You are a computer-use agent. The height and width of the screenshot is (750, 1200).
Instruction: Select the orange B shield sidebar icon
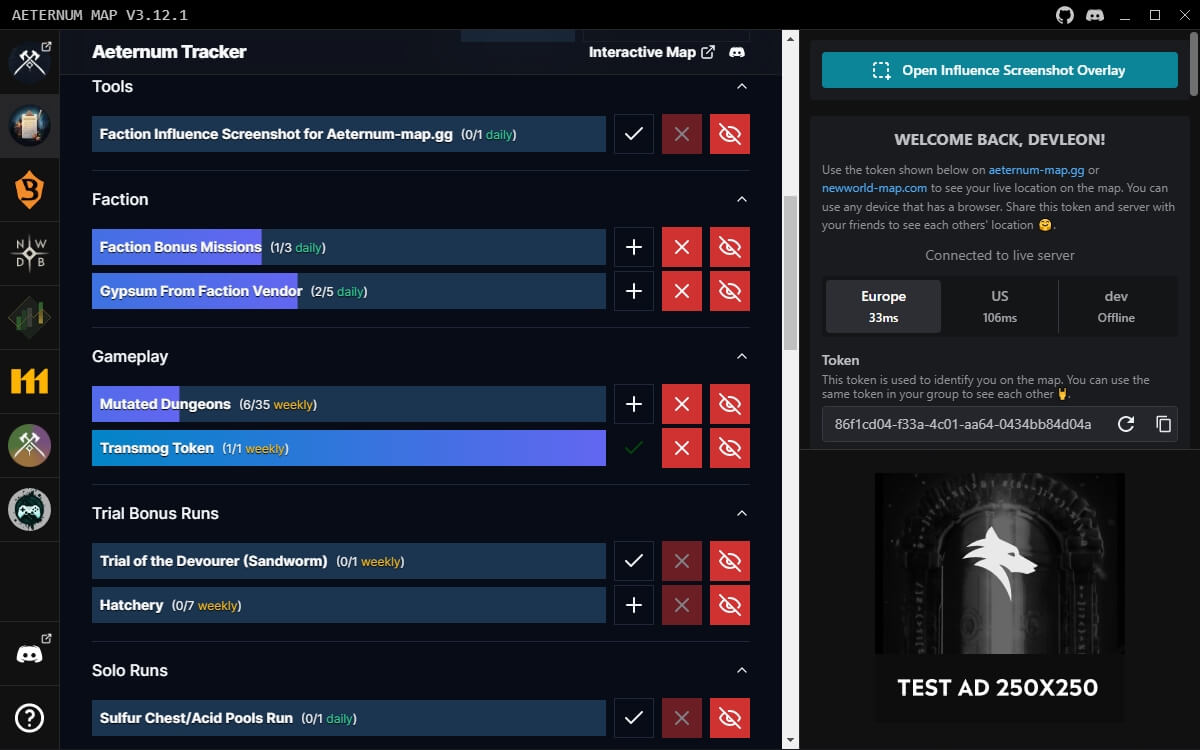point(29,190)
